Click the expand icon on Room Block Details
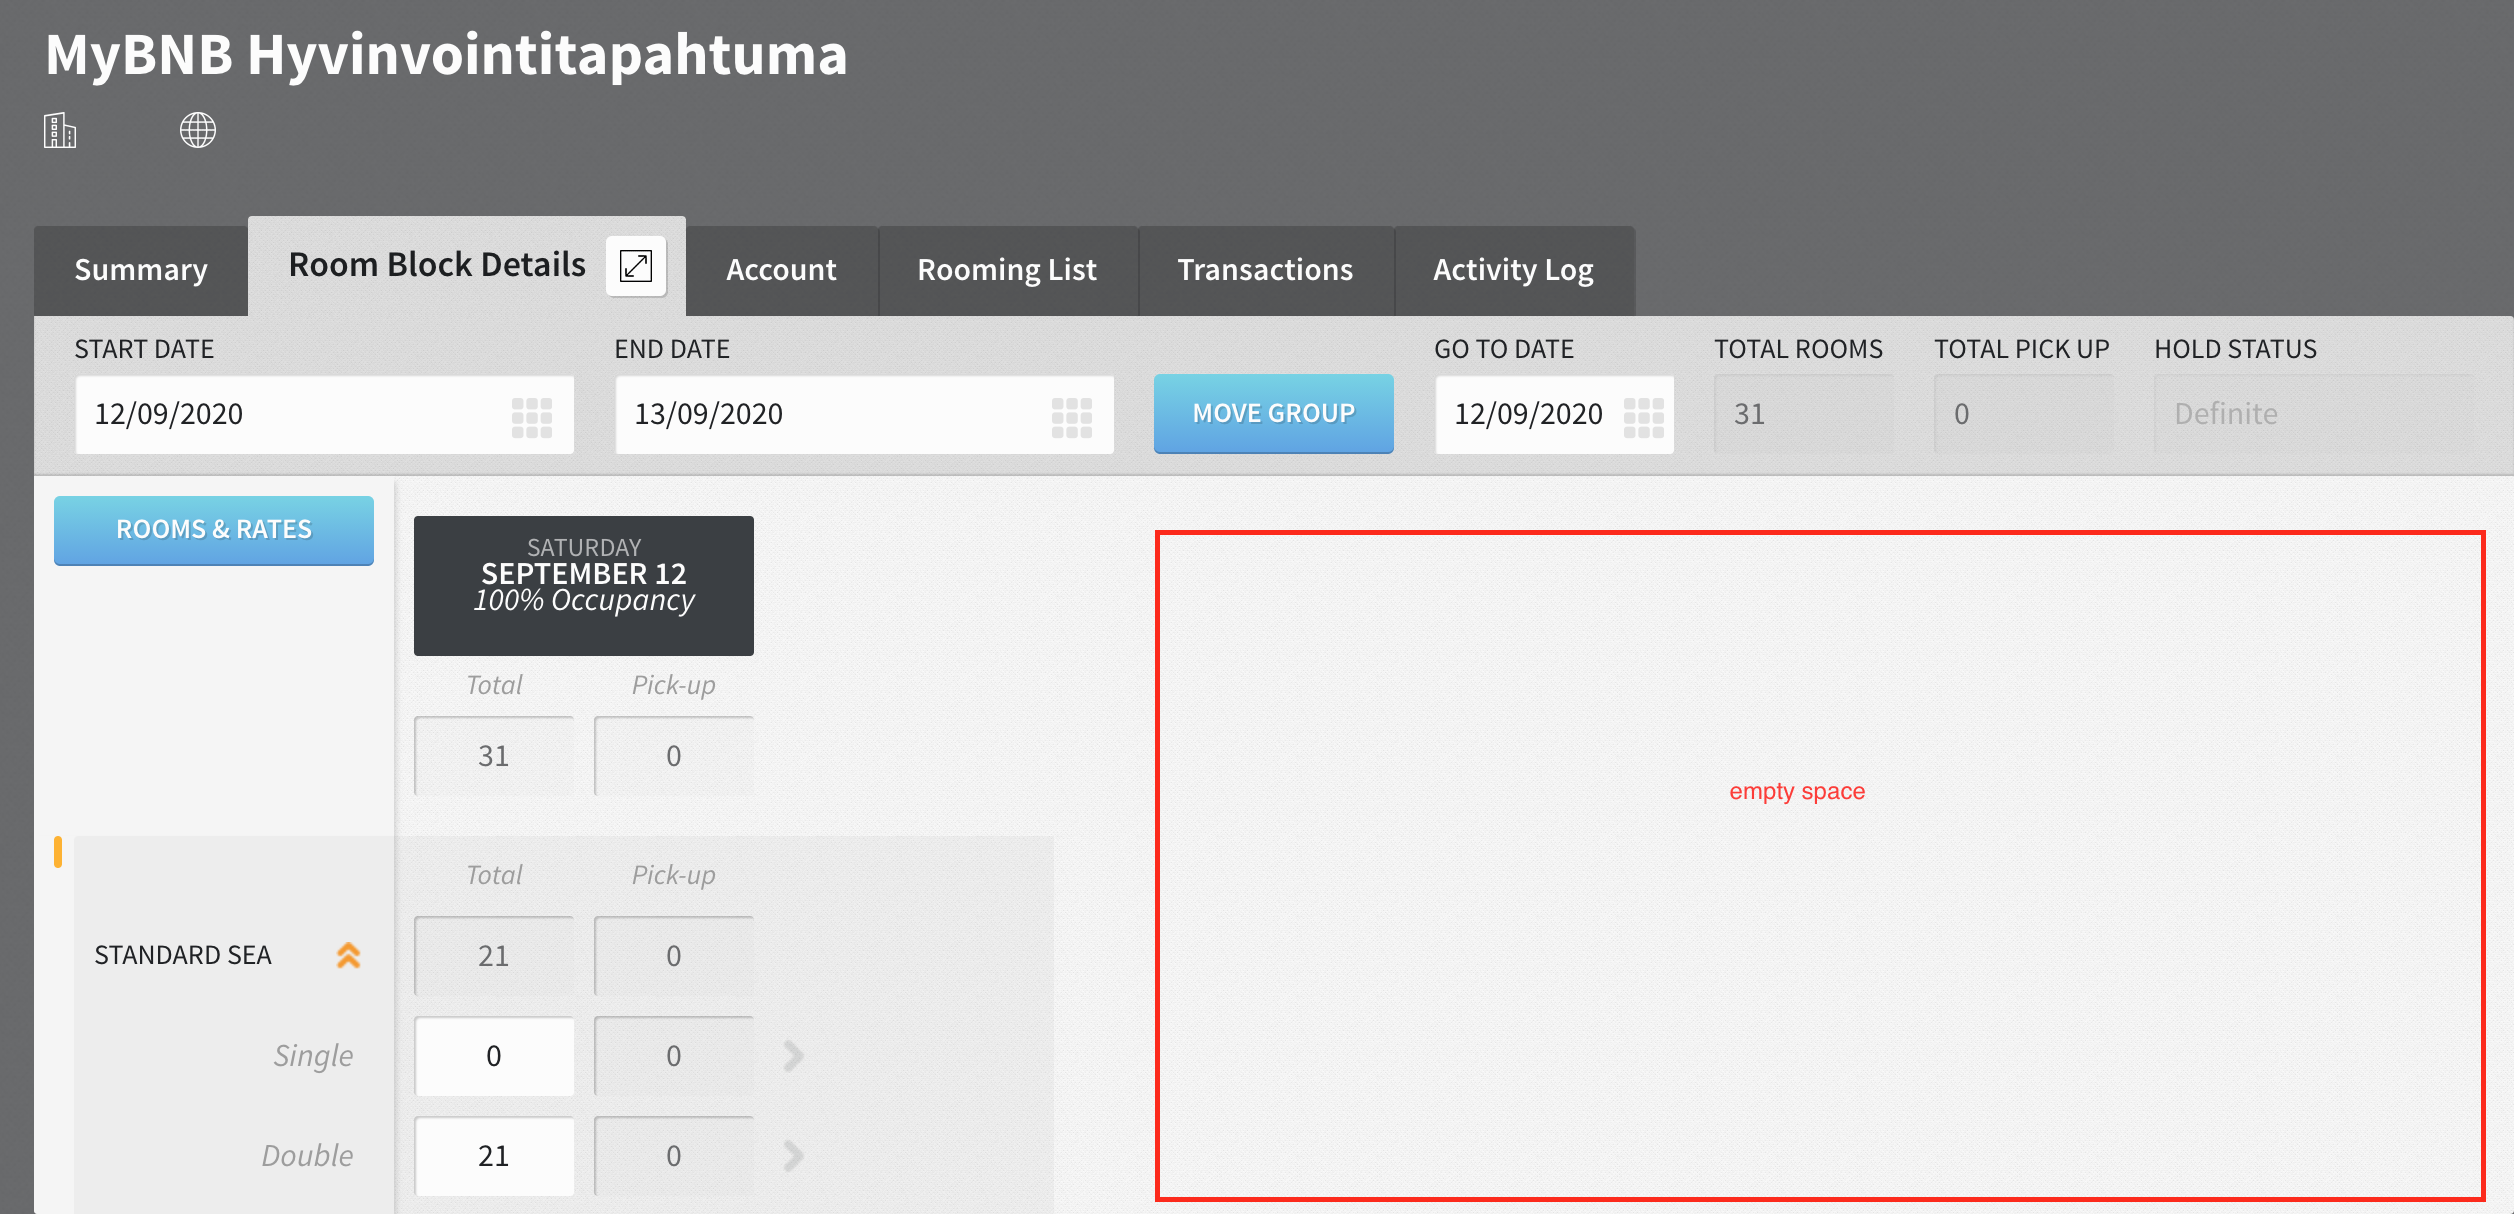 coord(636,266)
